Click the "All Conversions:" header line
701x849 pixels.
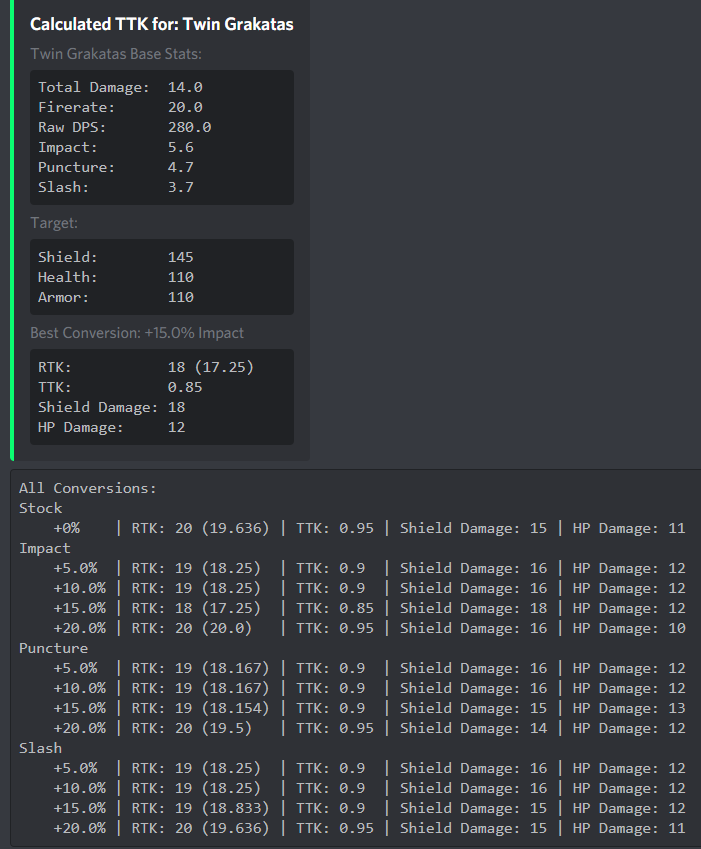point(88,488)
